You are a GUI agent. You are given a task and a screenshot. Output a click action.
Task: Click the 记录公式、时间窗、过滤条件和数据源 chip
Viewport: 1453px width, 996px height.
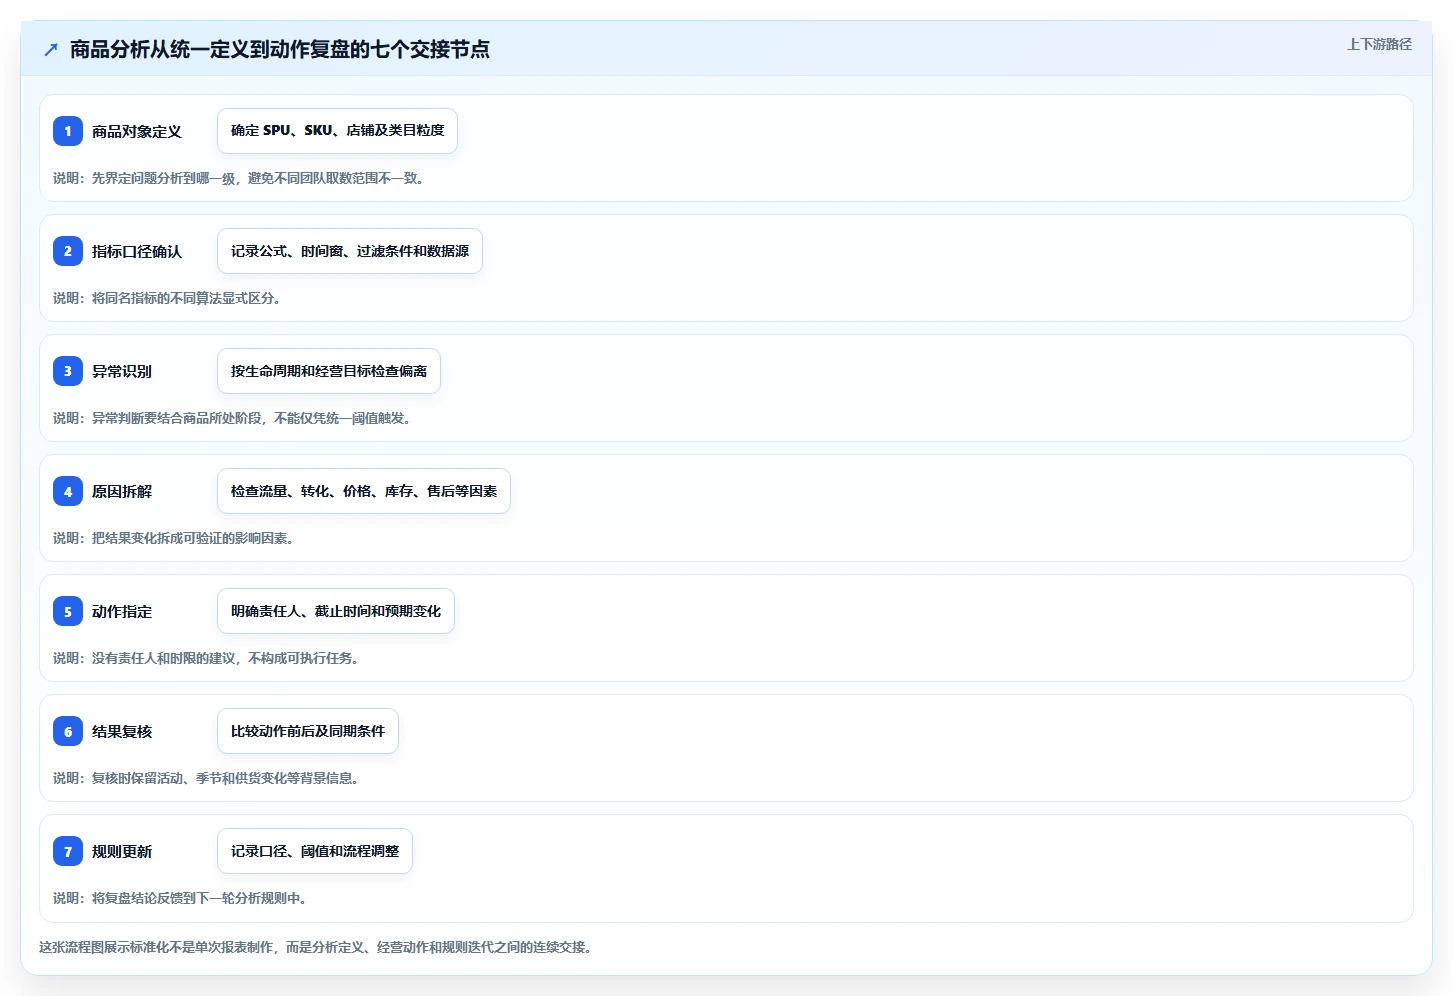pyautogui.click(x=350, y=251)
